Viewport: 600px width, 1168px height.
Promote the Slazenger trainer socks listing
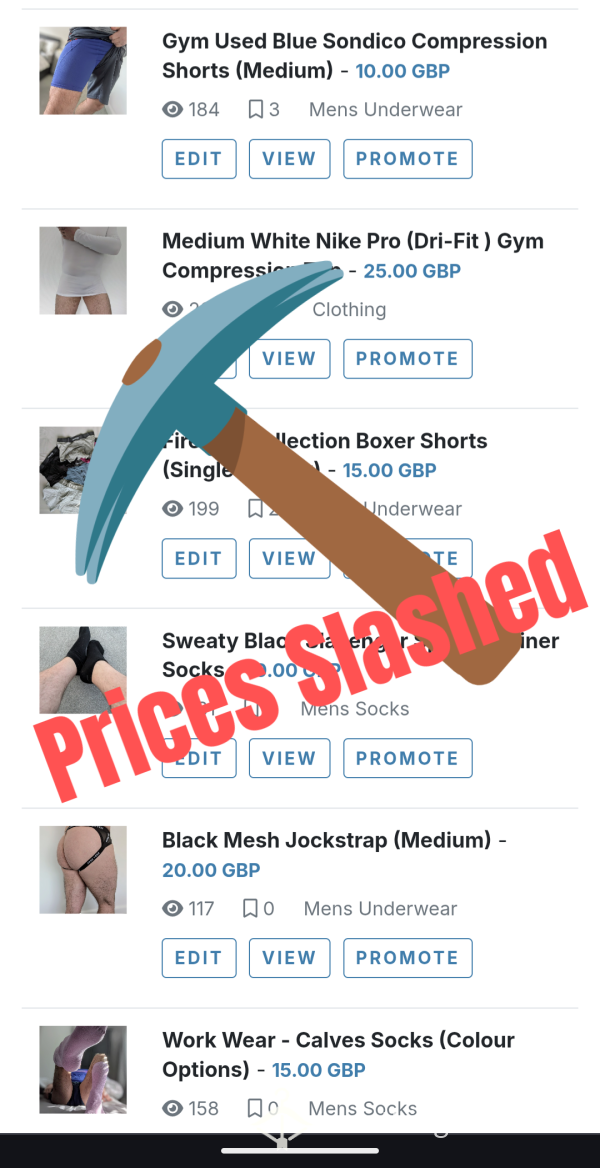pos(408,758)
